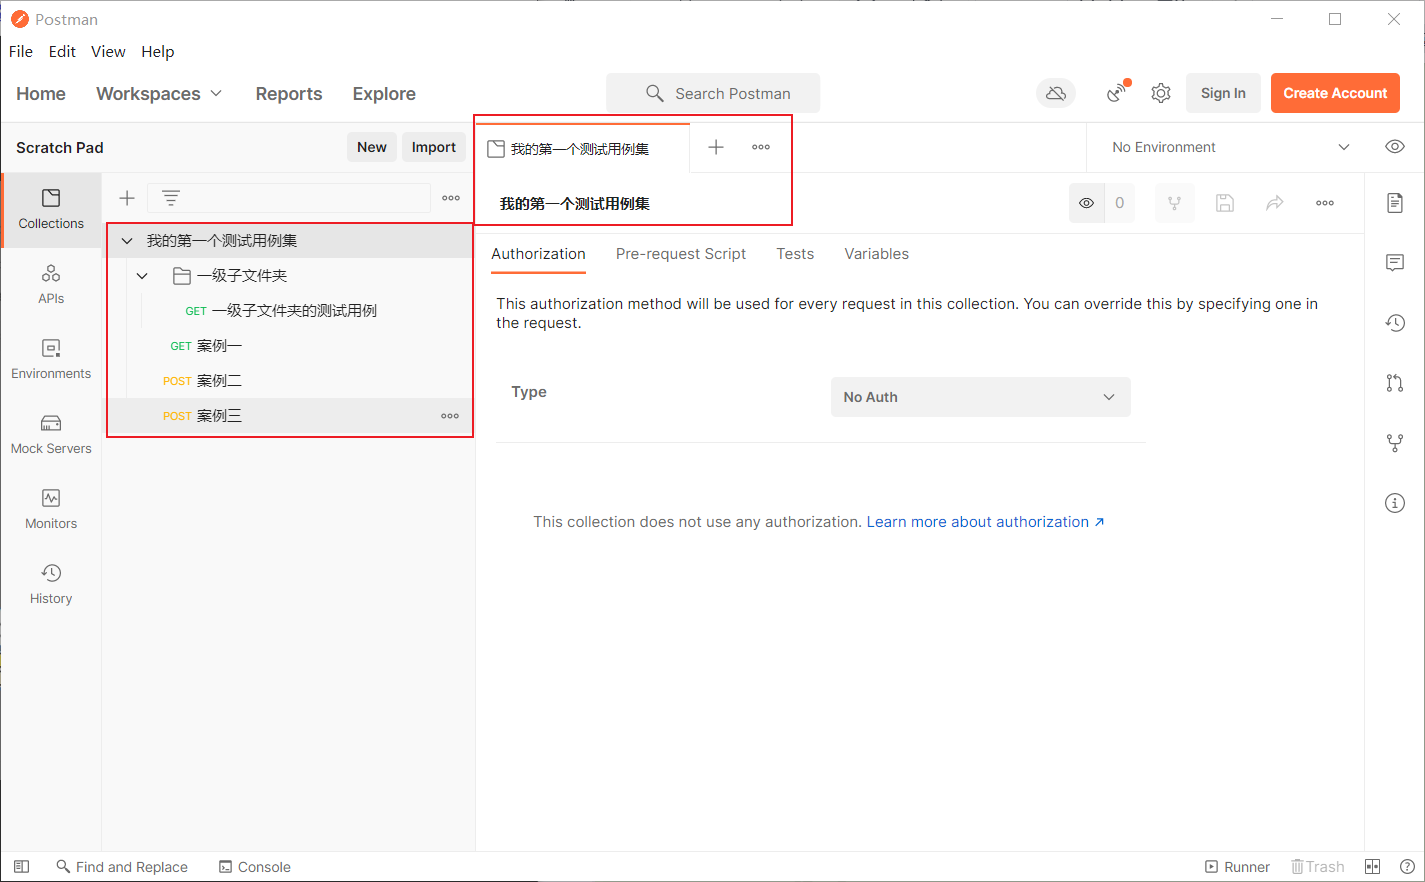Image resolution: width=1425 pixels, height=882 pixels.
Task: Open the Collections sidebar panel
Action: 51,208
